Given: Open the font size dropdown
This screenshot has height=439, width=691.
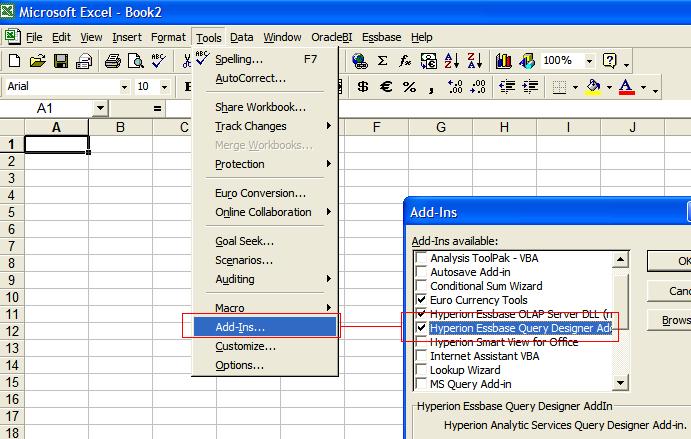Looking at the screenshot, I should coord(164,87).
